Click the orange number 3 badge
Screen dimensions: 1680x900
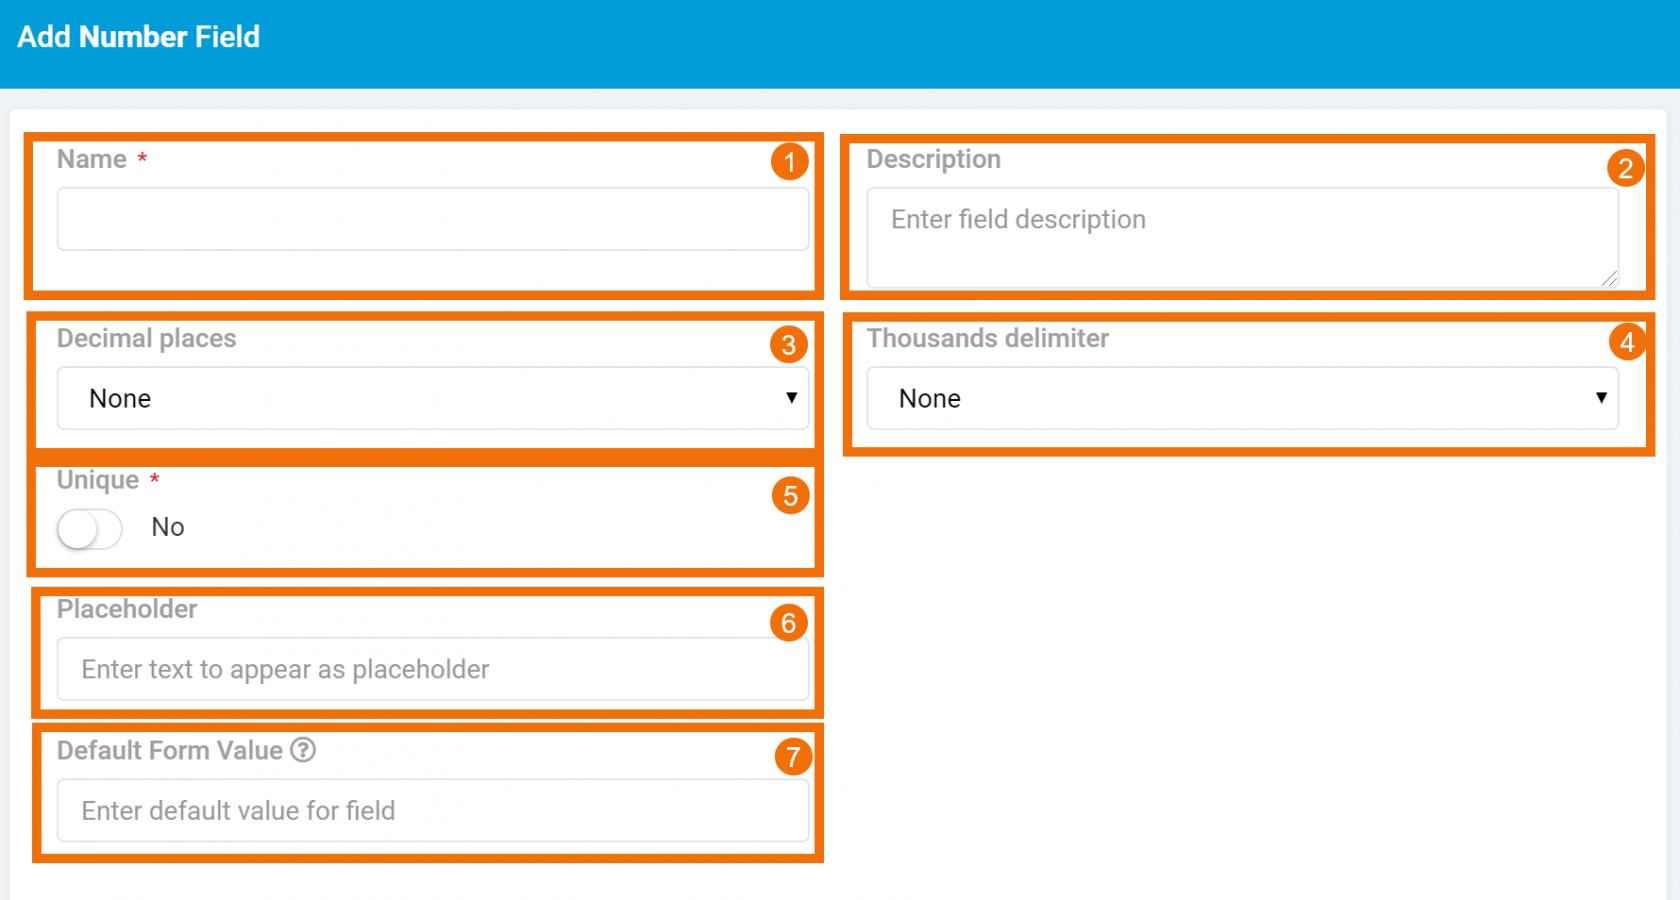click(x=789, y=345)
